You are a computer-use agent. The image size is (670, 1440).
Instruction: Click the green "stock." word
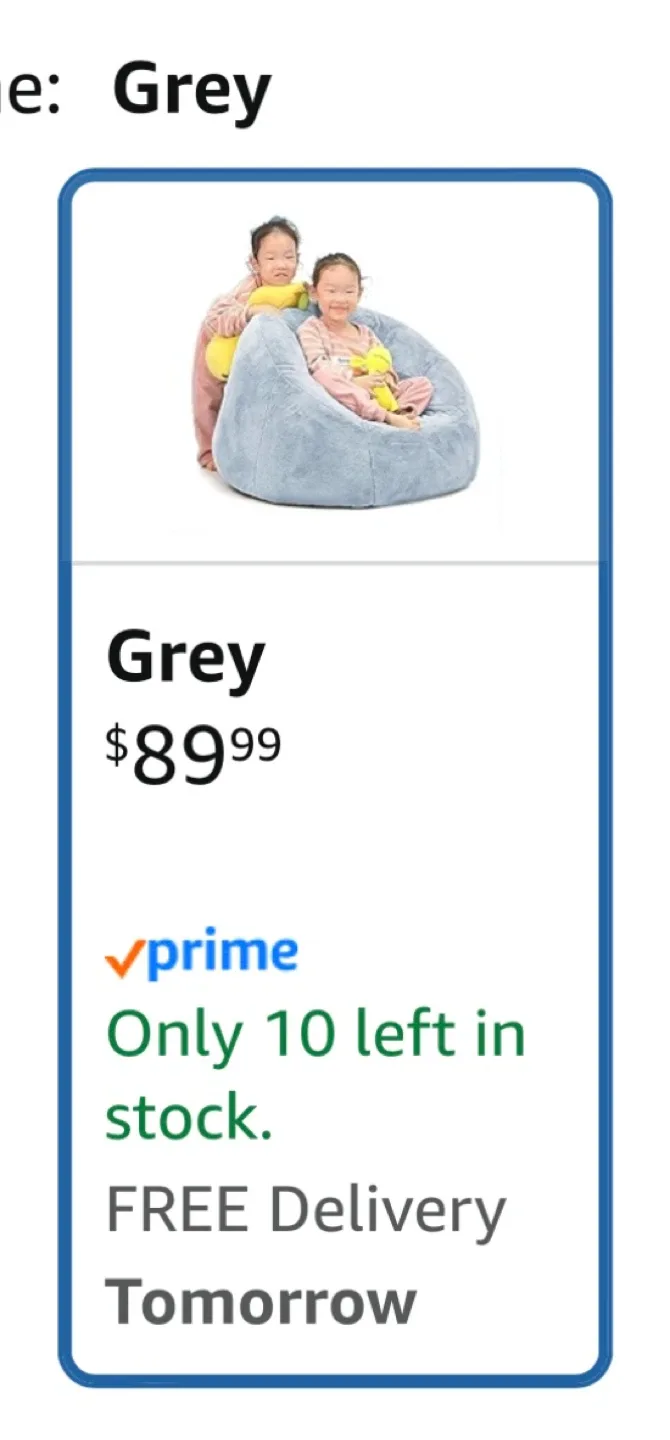pos(189,1120)
